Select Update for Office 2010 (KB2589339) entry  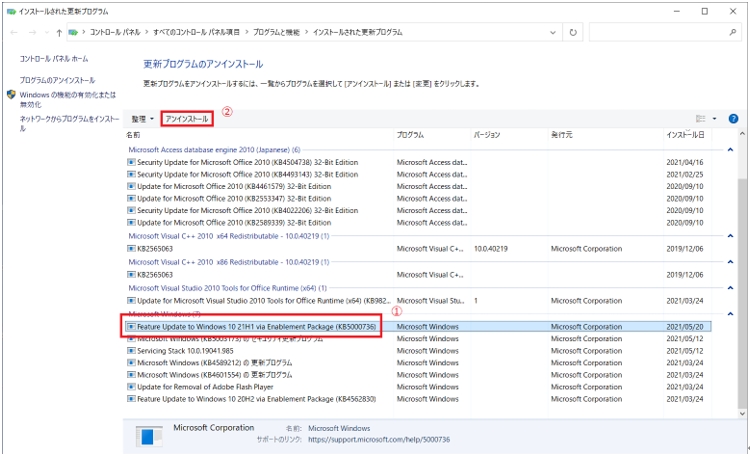[418, 222]
